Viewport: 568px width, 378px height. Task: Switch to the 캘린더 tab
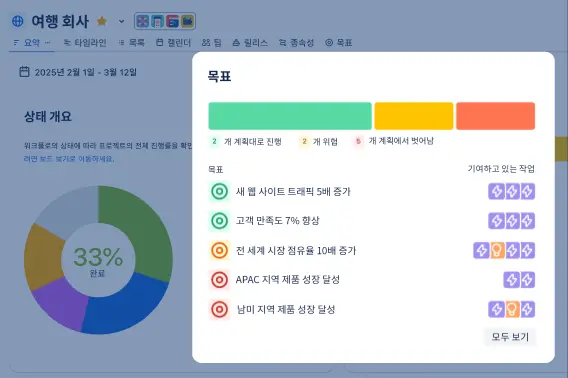pos(174,42)
